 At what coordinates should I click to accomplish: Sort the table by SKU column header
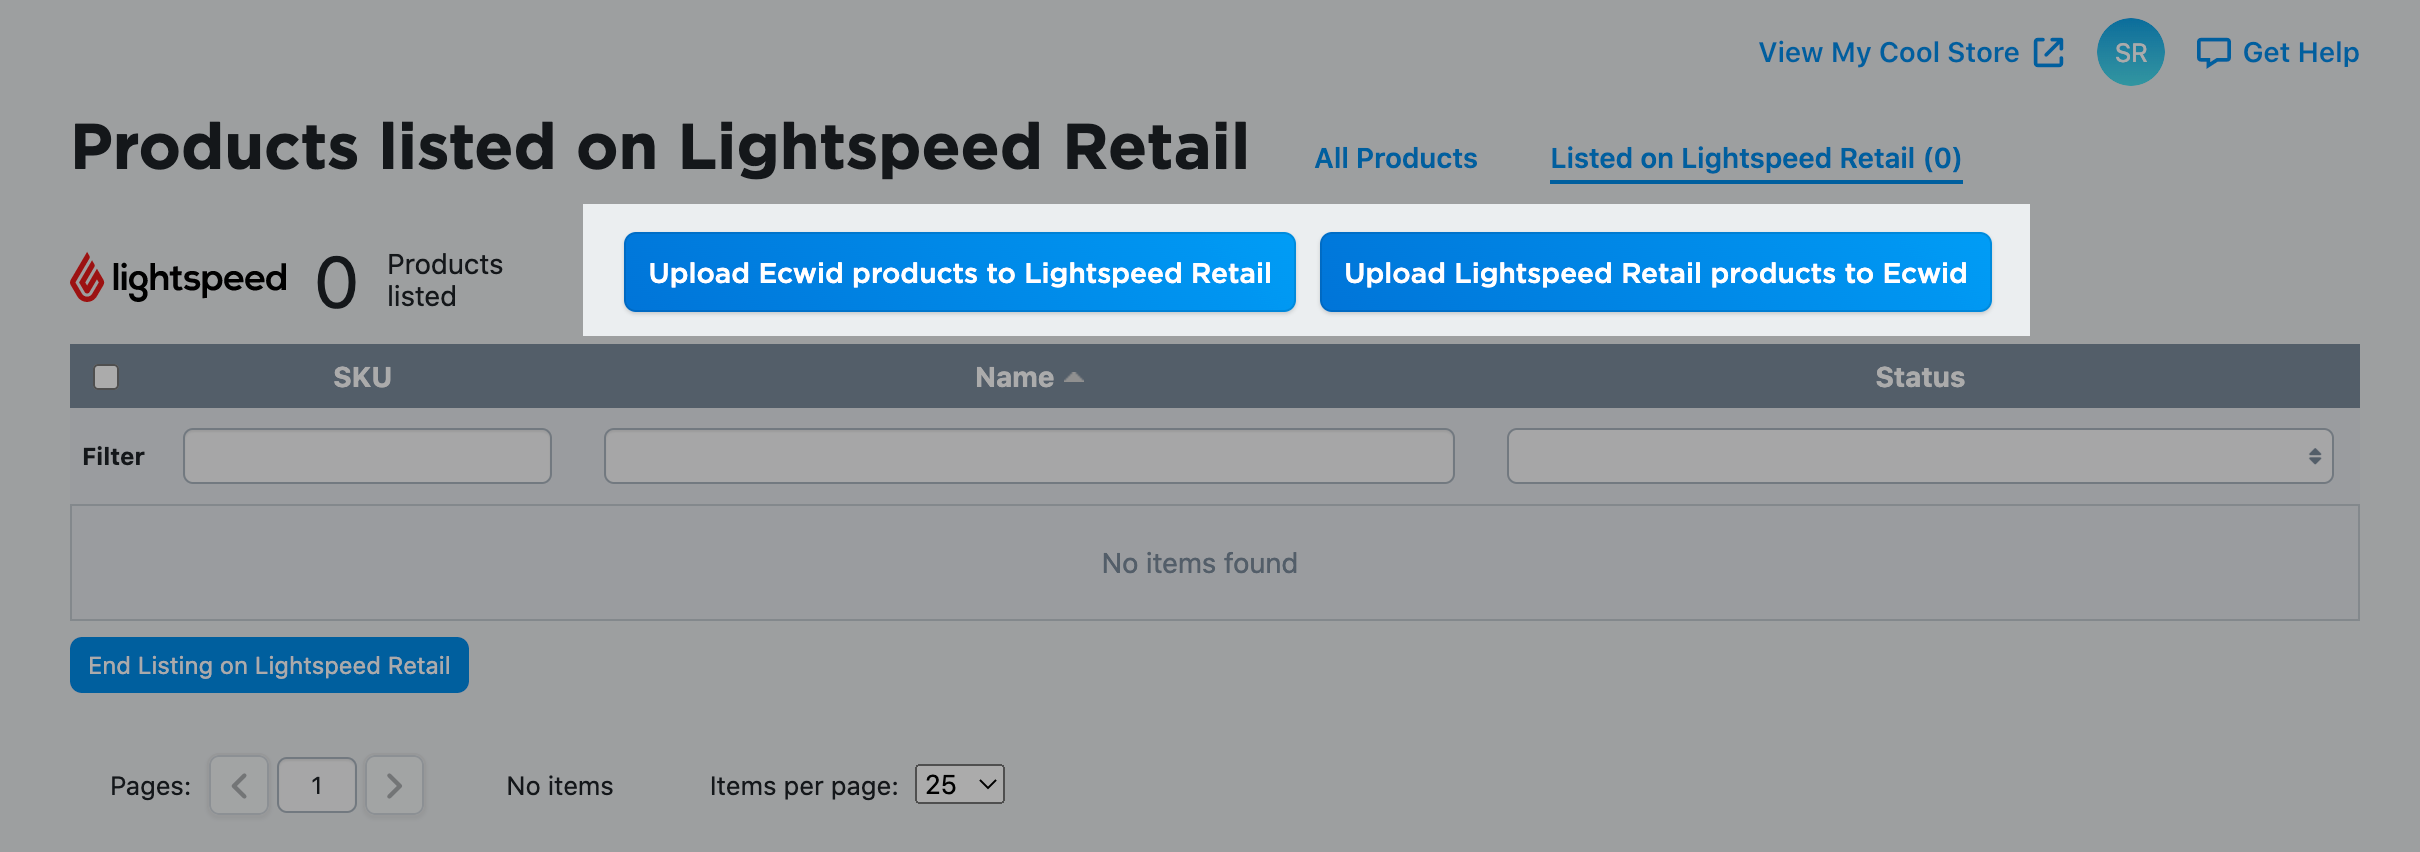pos(362,377)
